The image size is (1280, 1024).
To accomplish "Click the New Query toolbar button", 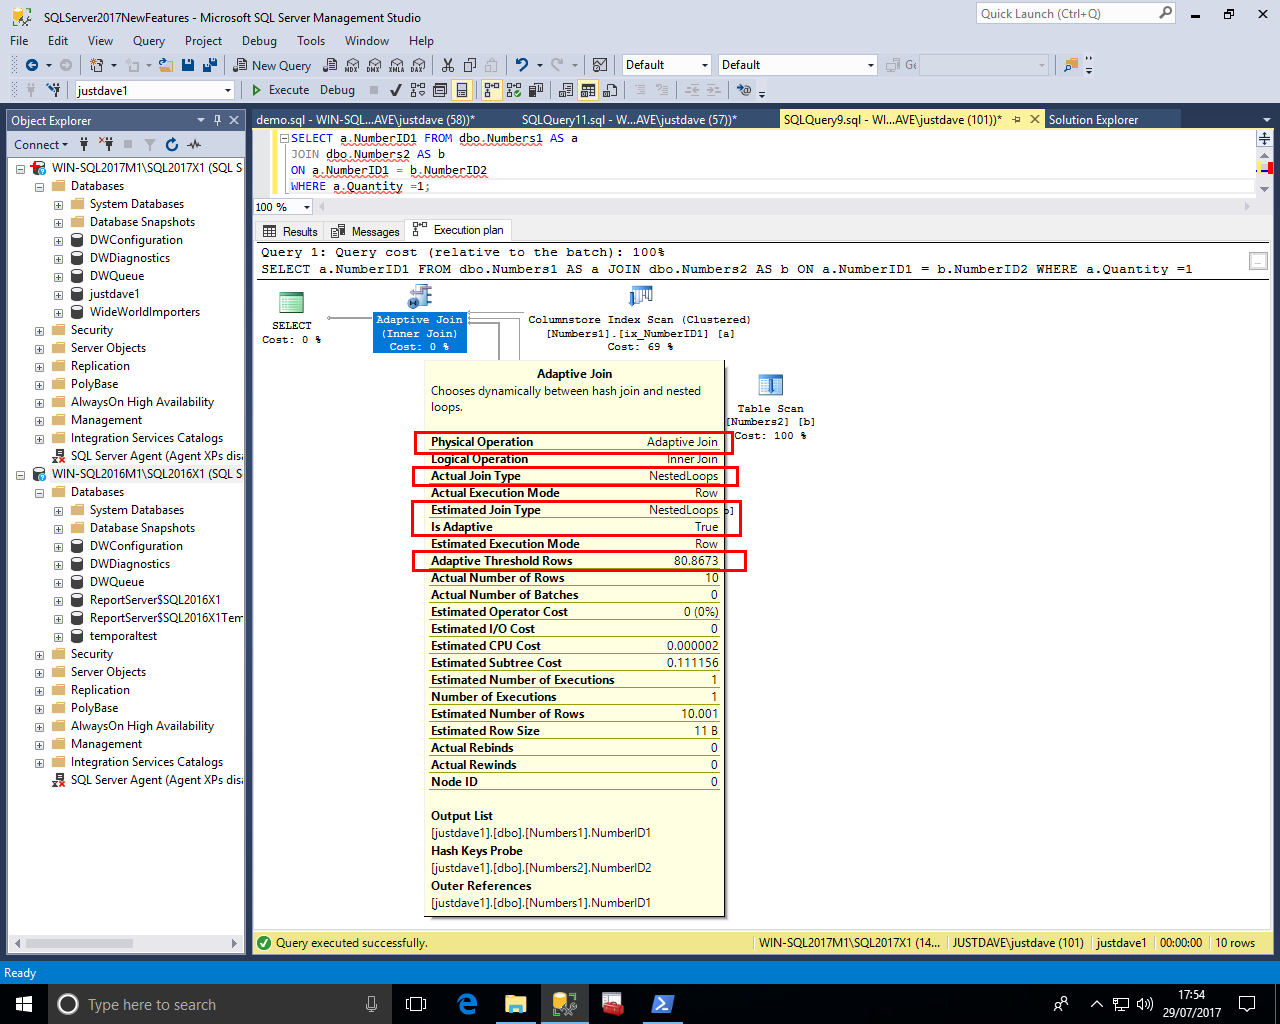I will (x=272, y=65).
